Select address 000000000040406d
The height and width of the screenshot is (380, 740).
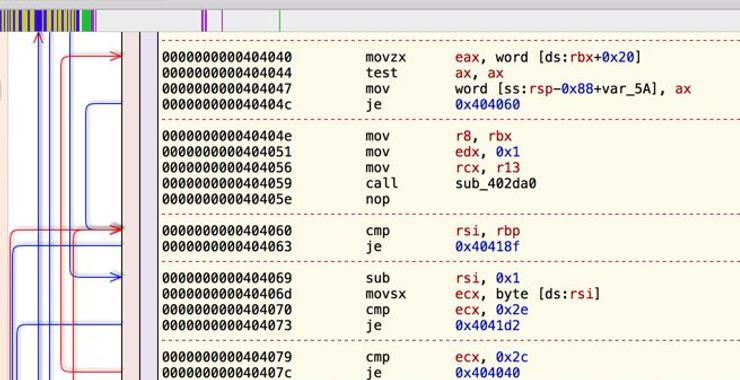pyautogui.click(x=227, y=294)
